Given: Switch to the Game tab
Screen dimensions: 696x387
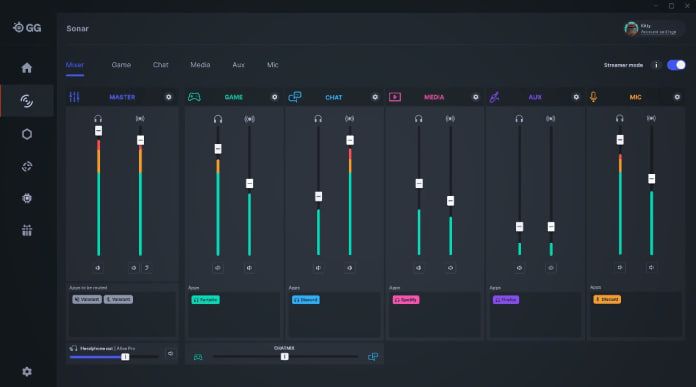Looking at the screenshot, I should point(121,65).
